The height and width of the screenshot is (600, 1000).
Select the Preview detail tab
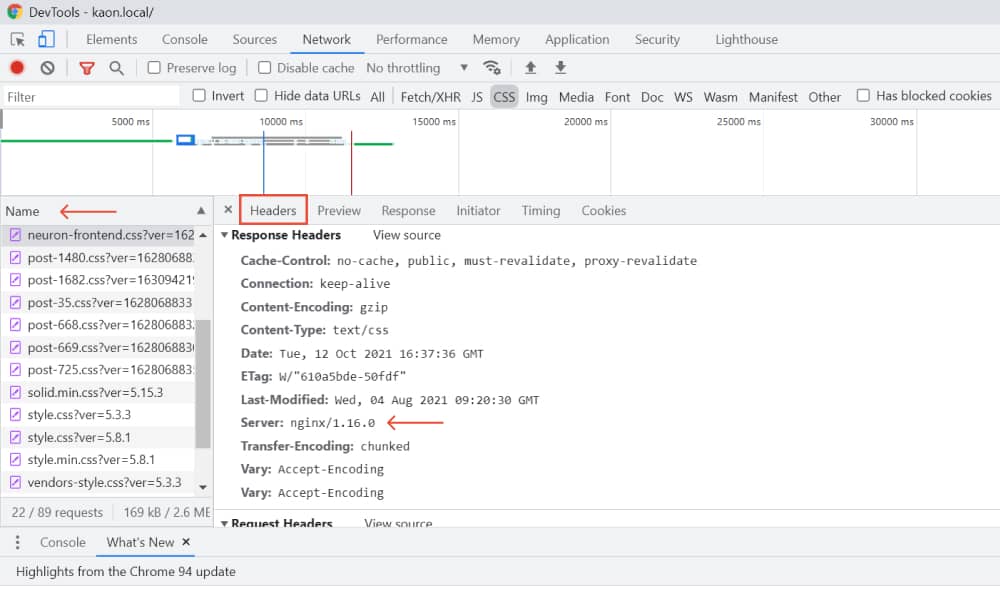(339, 210)
